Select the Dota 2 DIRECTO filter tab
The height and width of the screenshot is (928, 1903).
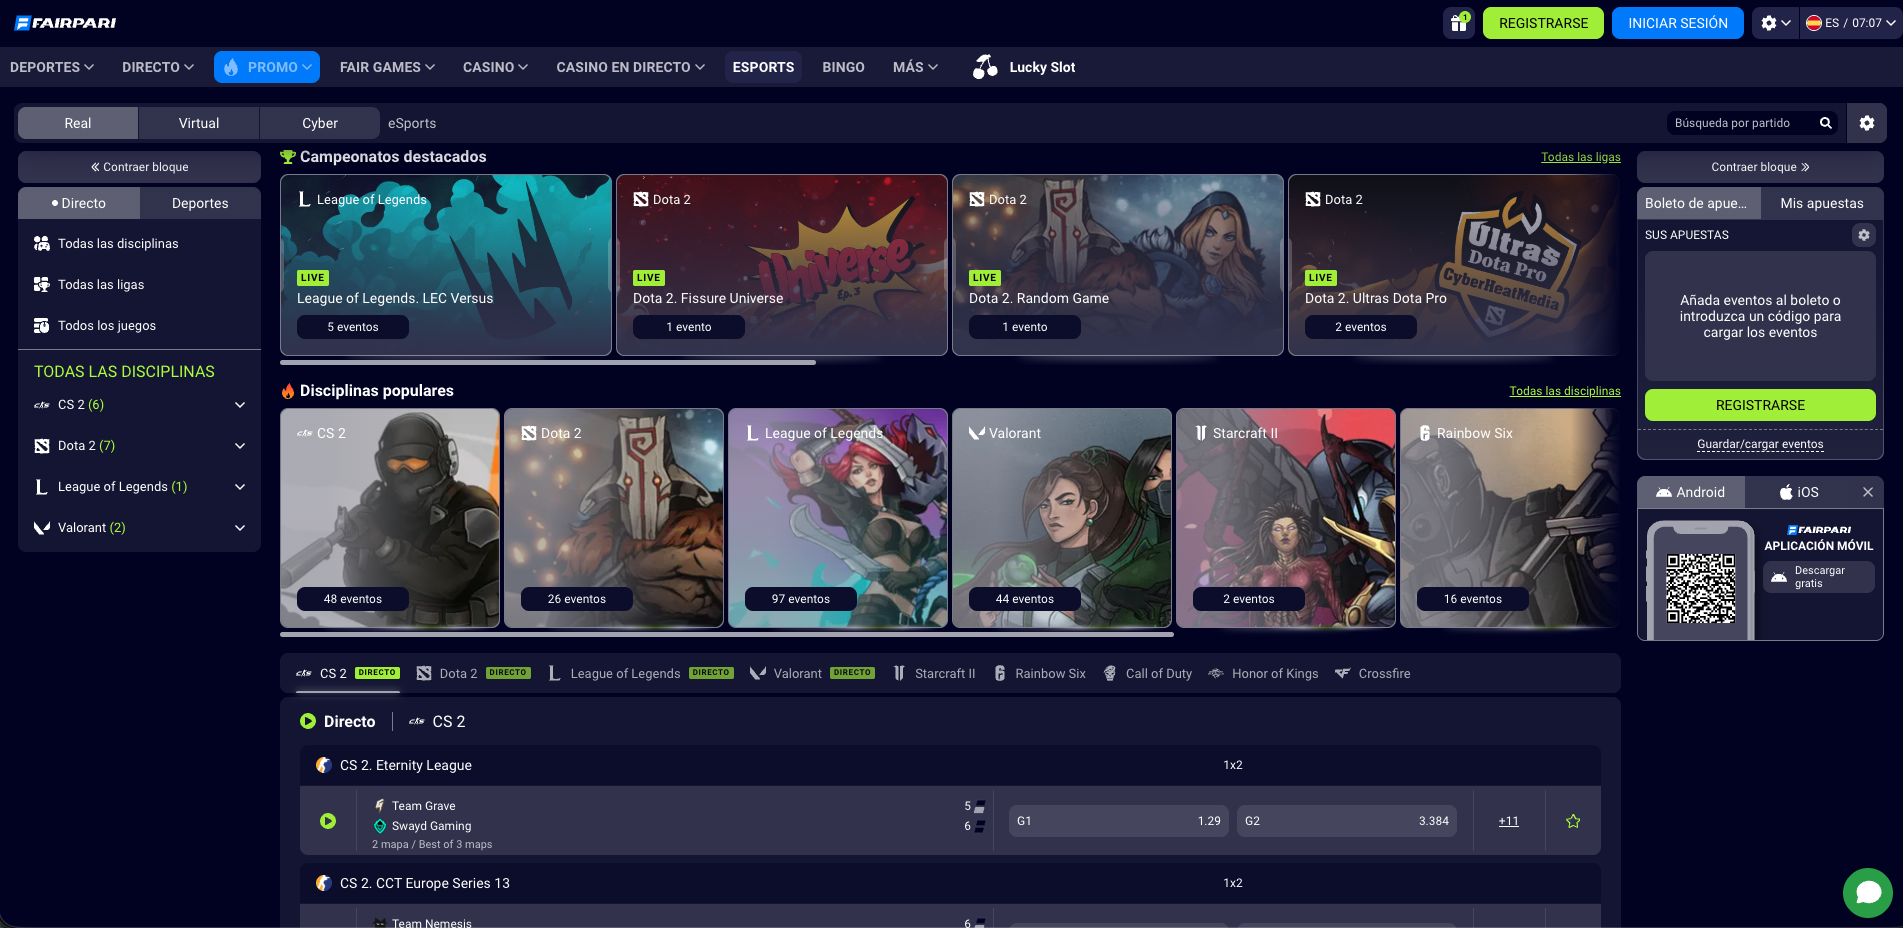pyautogui.click(x=473, y=674)
